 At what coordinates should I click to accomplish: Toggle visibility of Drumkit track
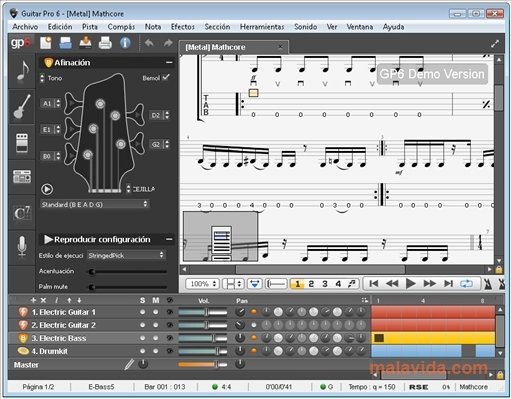tap(170, 351)
